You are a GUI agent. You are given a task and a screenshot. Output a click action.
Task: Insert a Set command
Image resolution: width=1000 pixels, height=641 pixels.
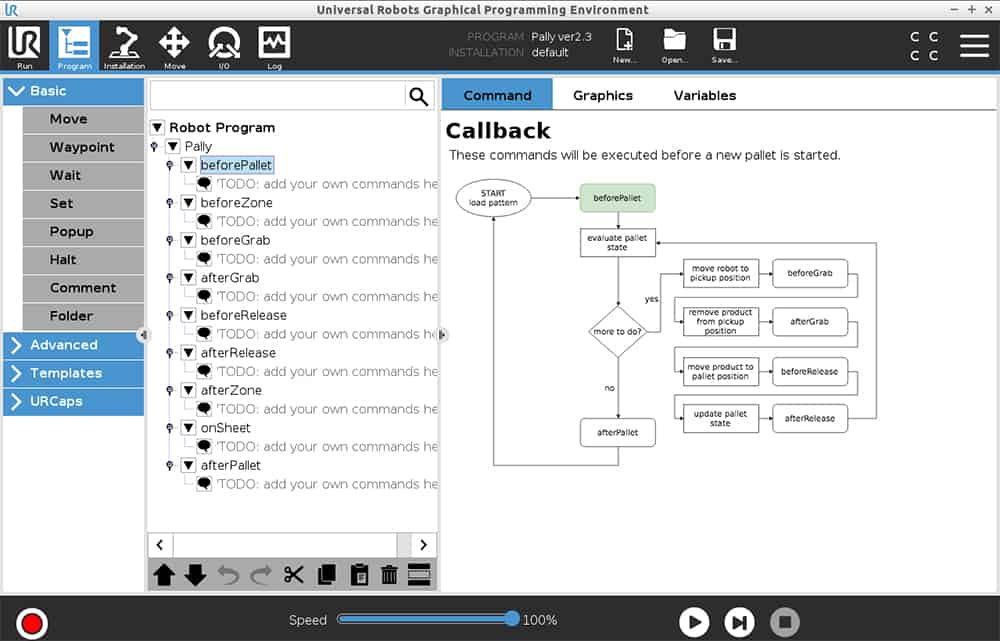[84, 203]
